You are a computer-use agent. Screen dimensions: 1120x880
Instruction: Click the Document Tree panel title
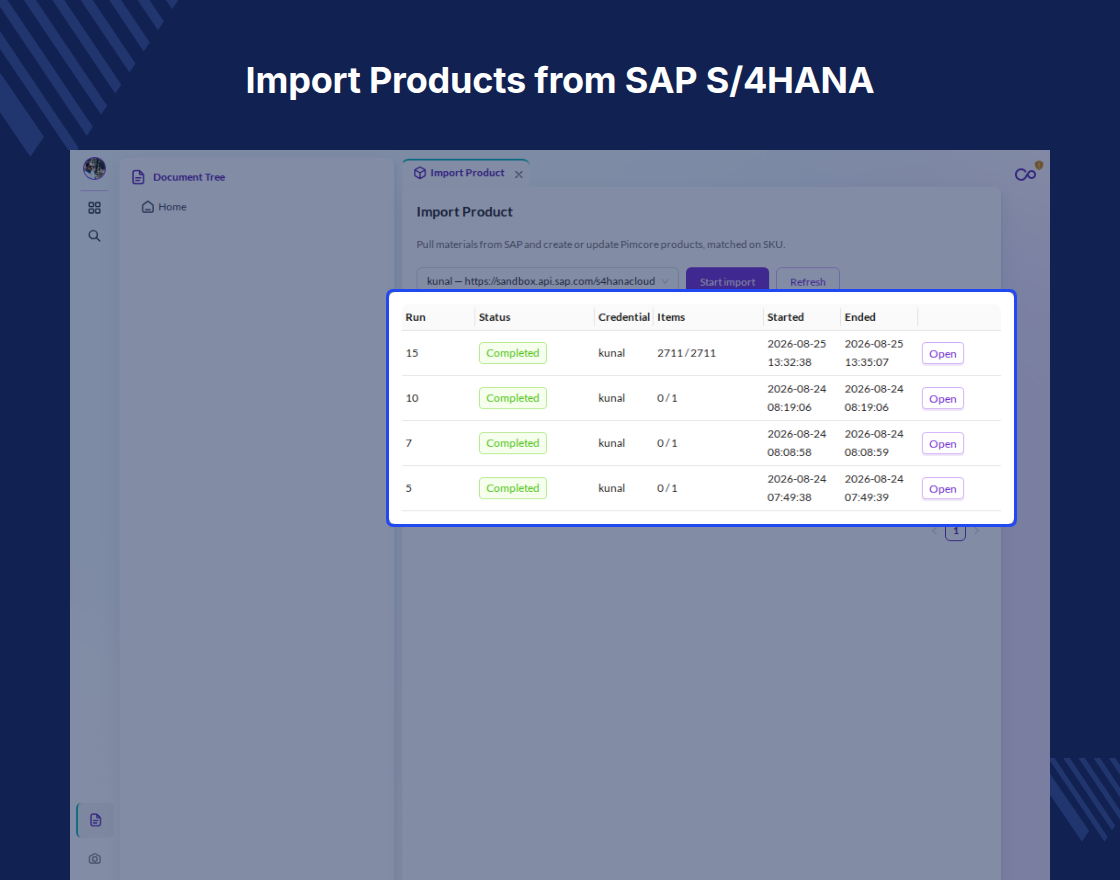click(189, 177)
